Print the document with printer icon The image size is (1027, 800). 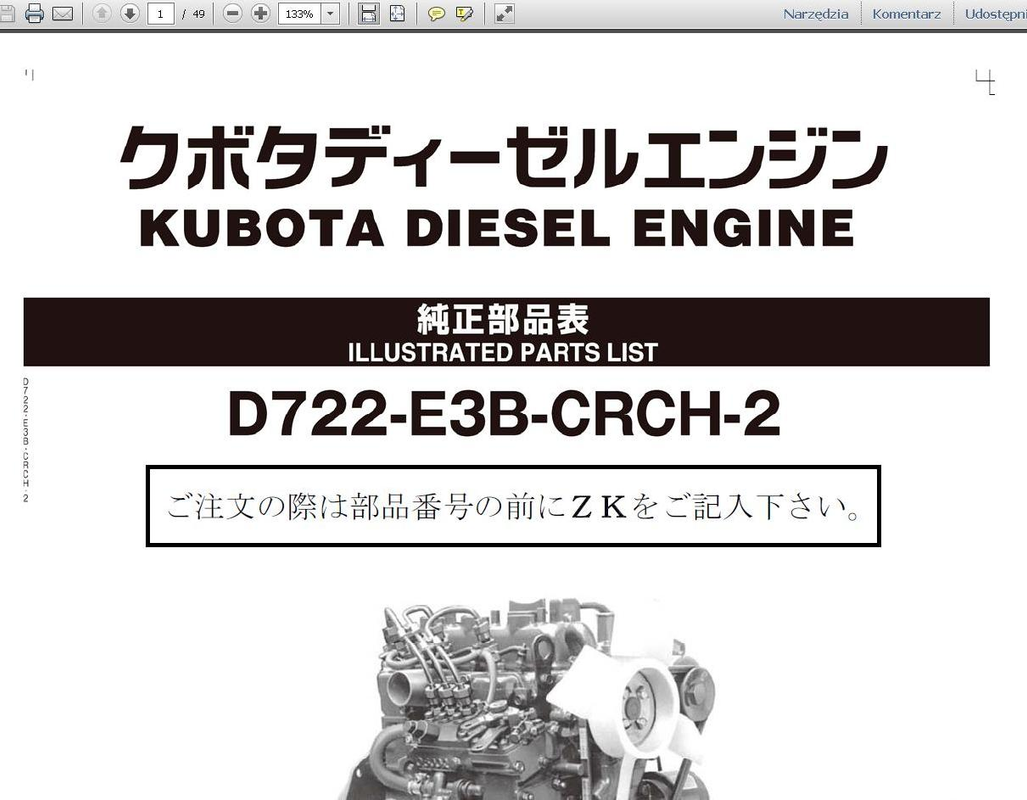(x=34, y=14)
